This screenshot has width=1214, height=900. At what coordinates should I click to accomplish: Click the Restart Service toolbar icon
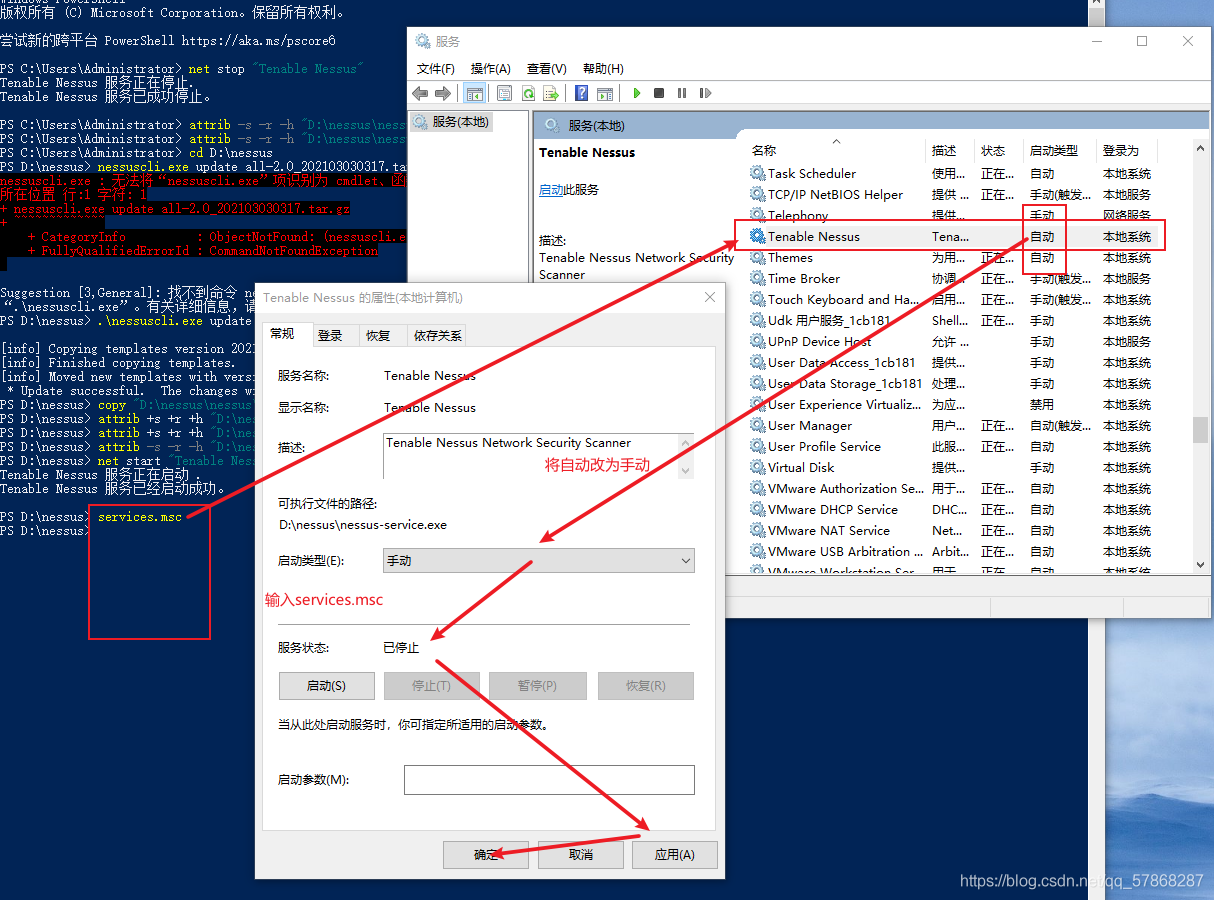tap(705, 93)
